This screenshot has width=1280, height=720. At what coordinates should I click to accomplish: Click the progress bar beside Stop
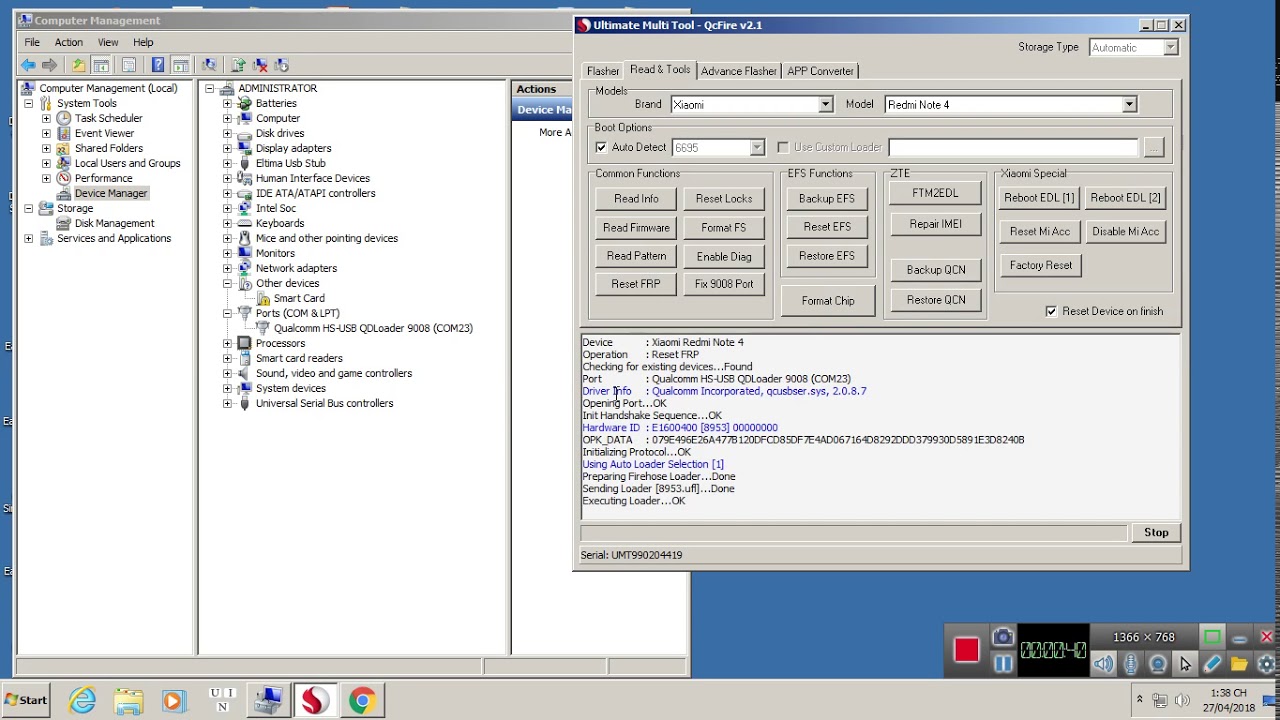853,532
